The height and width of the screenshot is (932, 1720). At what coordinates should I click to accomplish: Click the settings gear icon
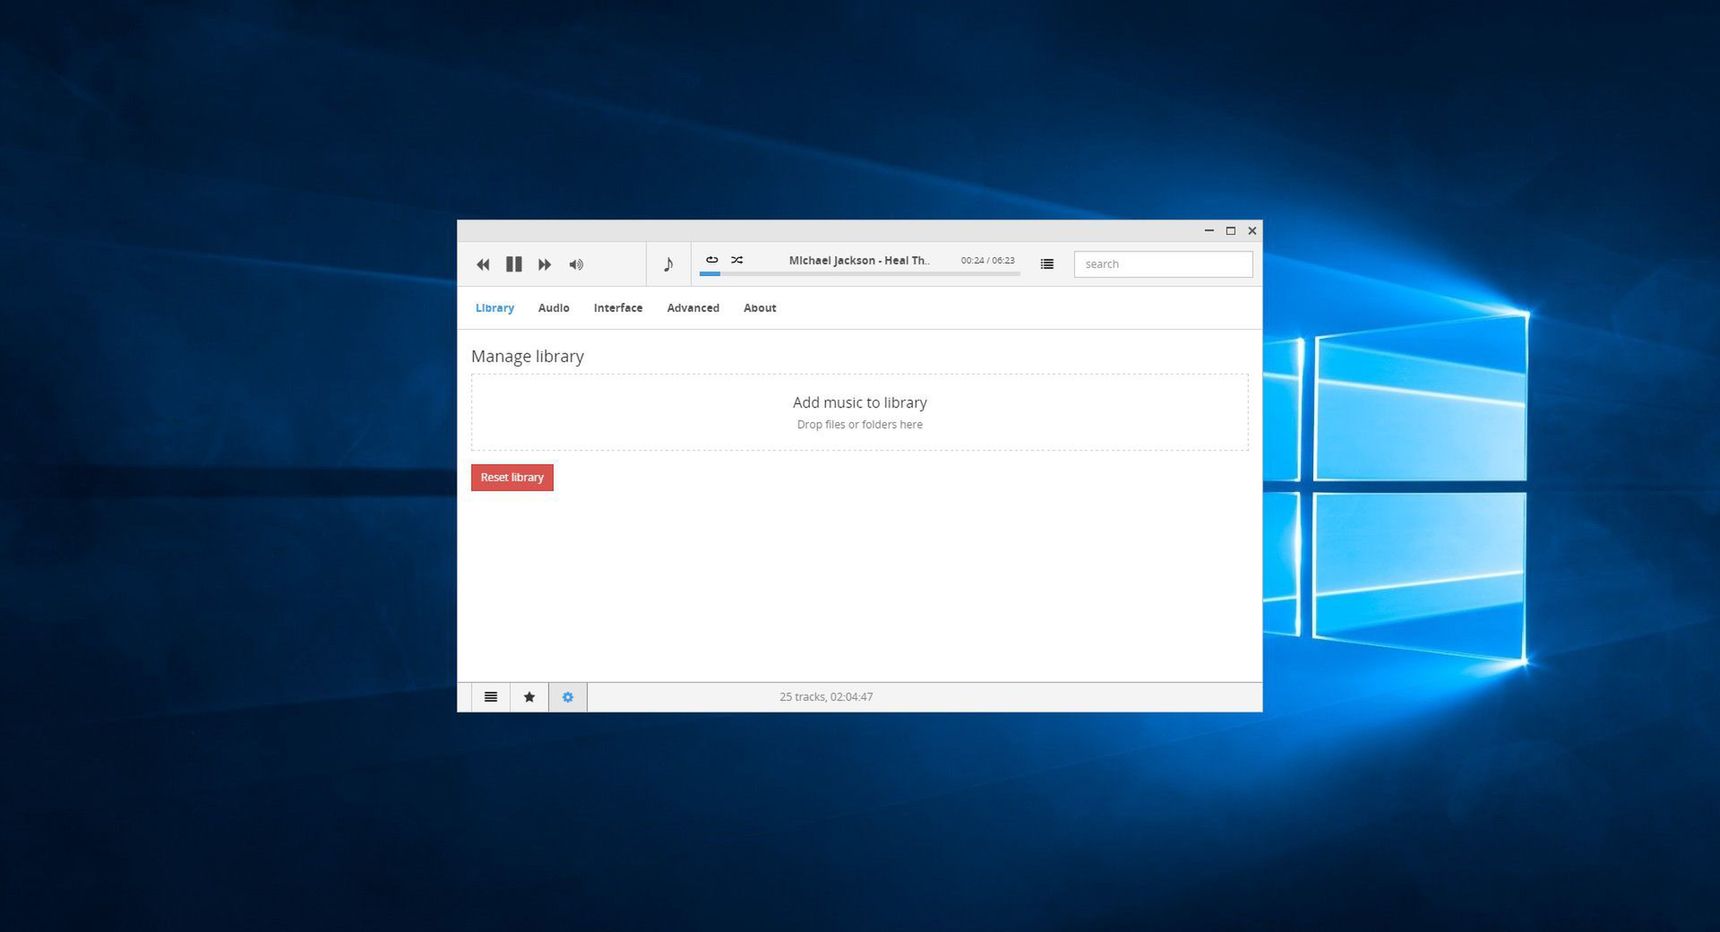568,697
